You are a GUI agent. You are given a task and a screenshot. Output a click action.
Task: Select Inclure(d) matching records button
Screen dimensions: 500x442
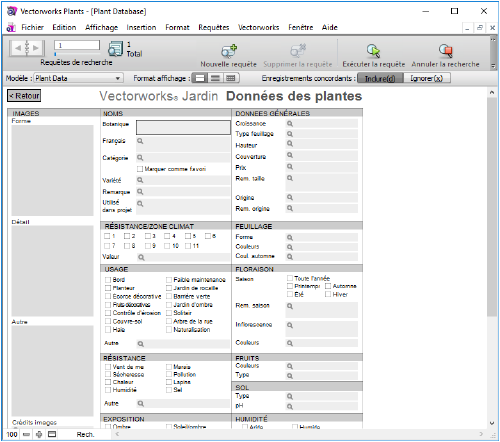[380, 78]
